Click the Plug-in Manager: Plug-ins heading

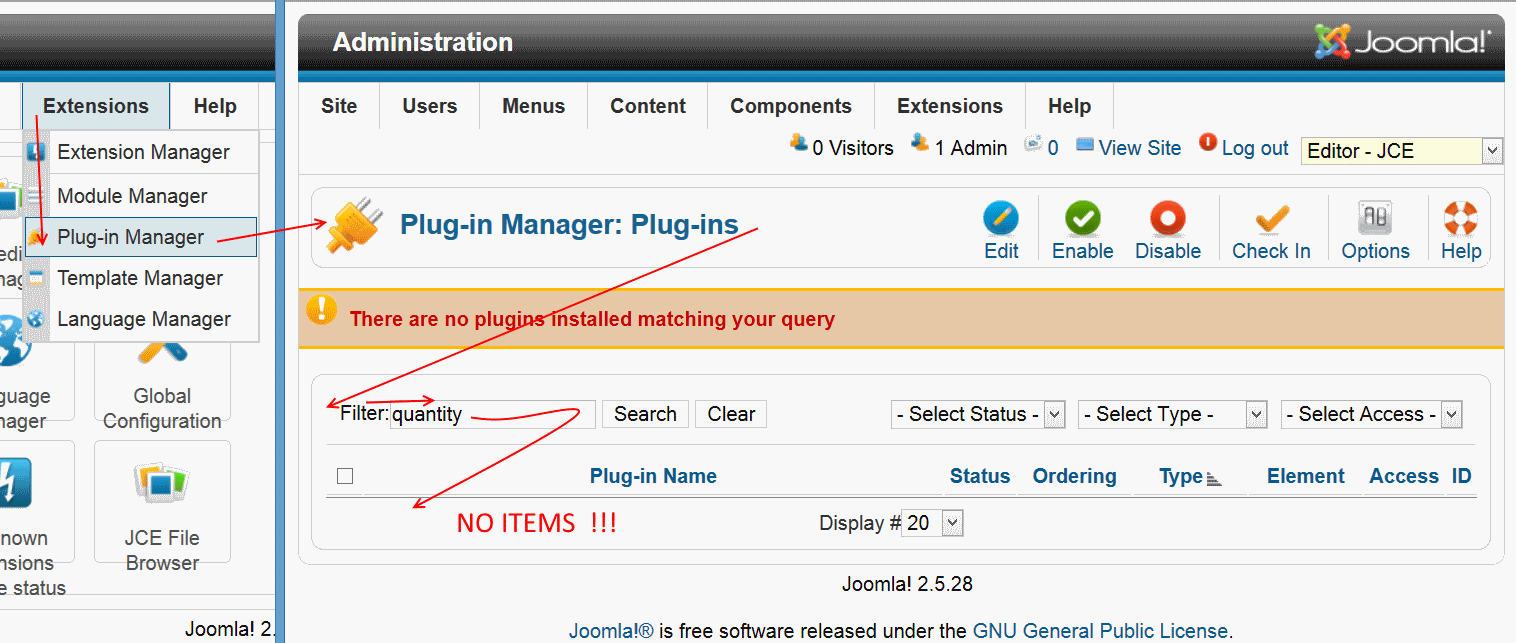pyautogui.click(x=569, y=224)
